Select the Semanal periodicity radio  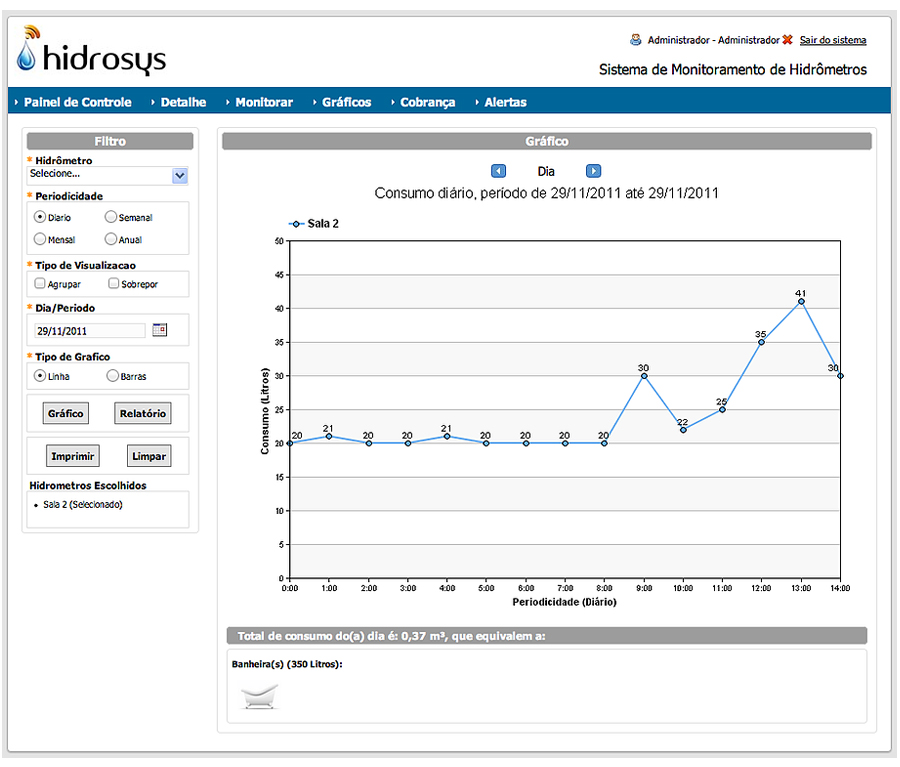click(x=111, y=217)
